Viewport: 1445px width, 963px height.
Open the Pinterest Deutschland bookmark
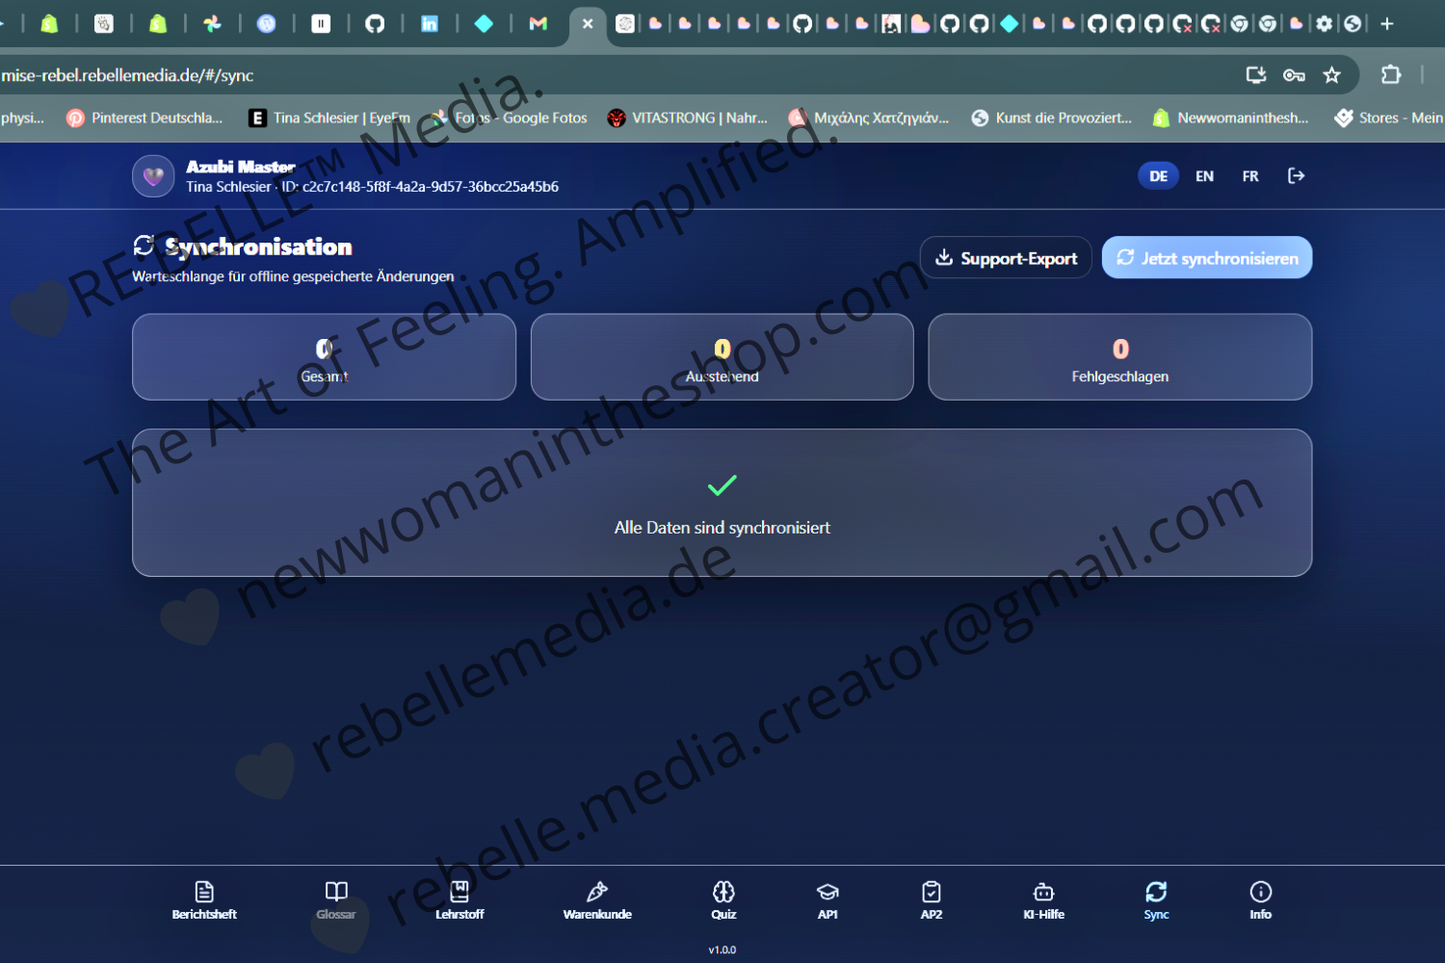point(145,117)
